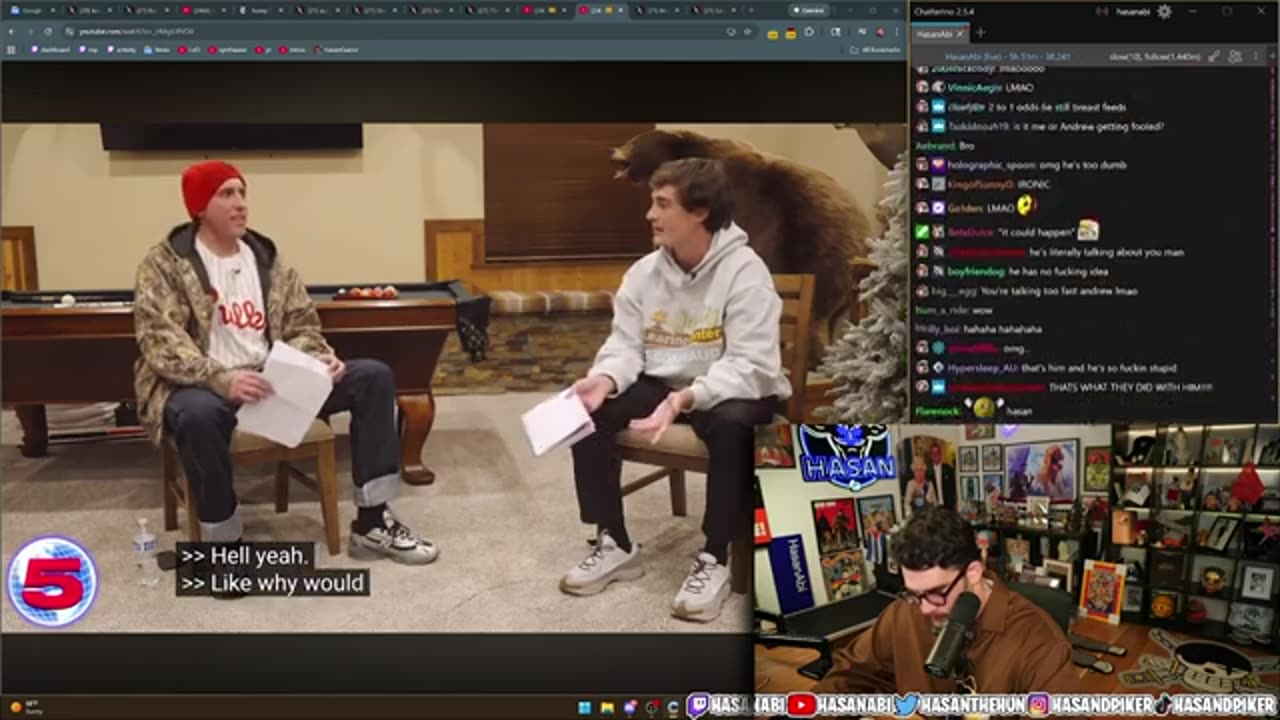
Task: Open the HasanDance bookmark
Action: pyautogui.click(x=335, y=49)
